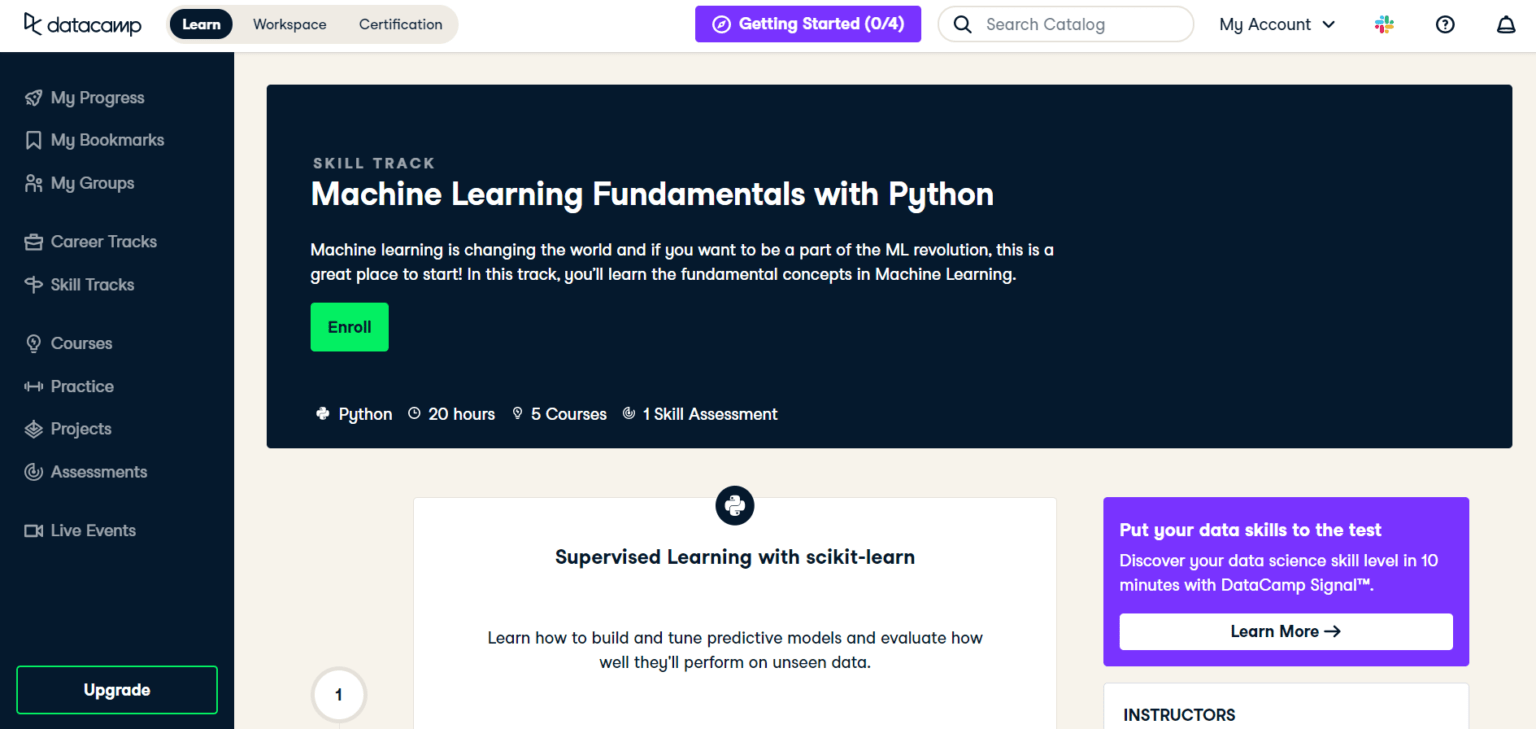Open the Slack integration icon
The width and height of the screenshot is (1536, 729).
pyautogui.click(x=1384, y=24)
